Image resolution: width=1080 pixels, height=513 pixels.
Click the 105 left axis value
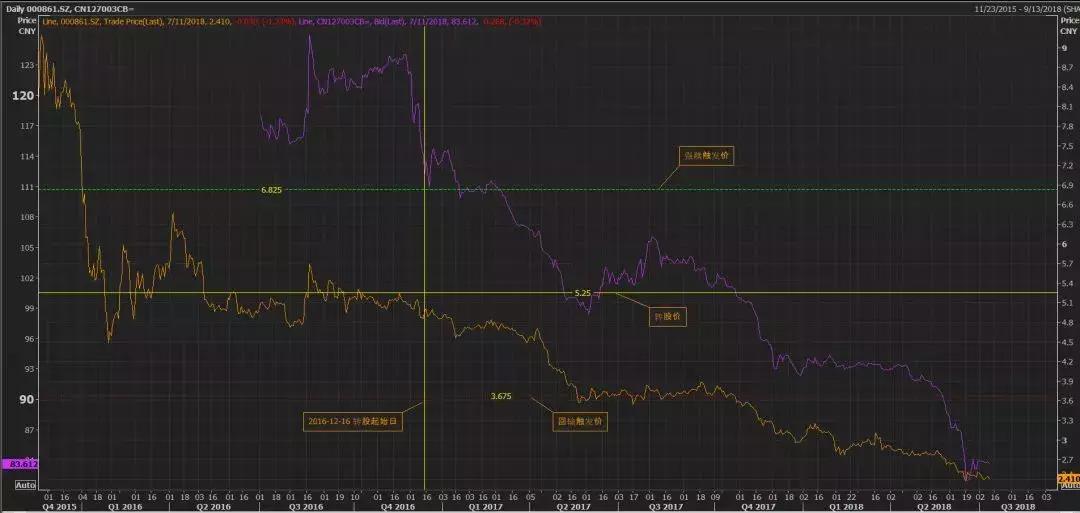(28, 247)
